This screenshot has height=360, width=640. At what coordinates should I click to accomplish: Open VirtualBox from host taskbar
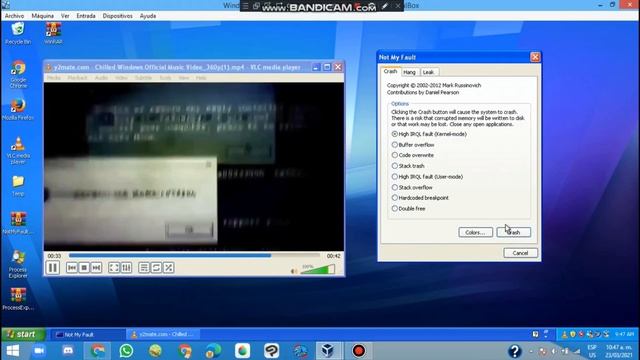328,351
